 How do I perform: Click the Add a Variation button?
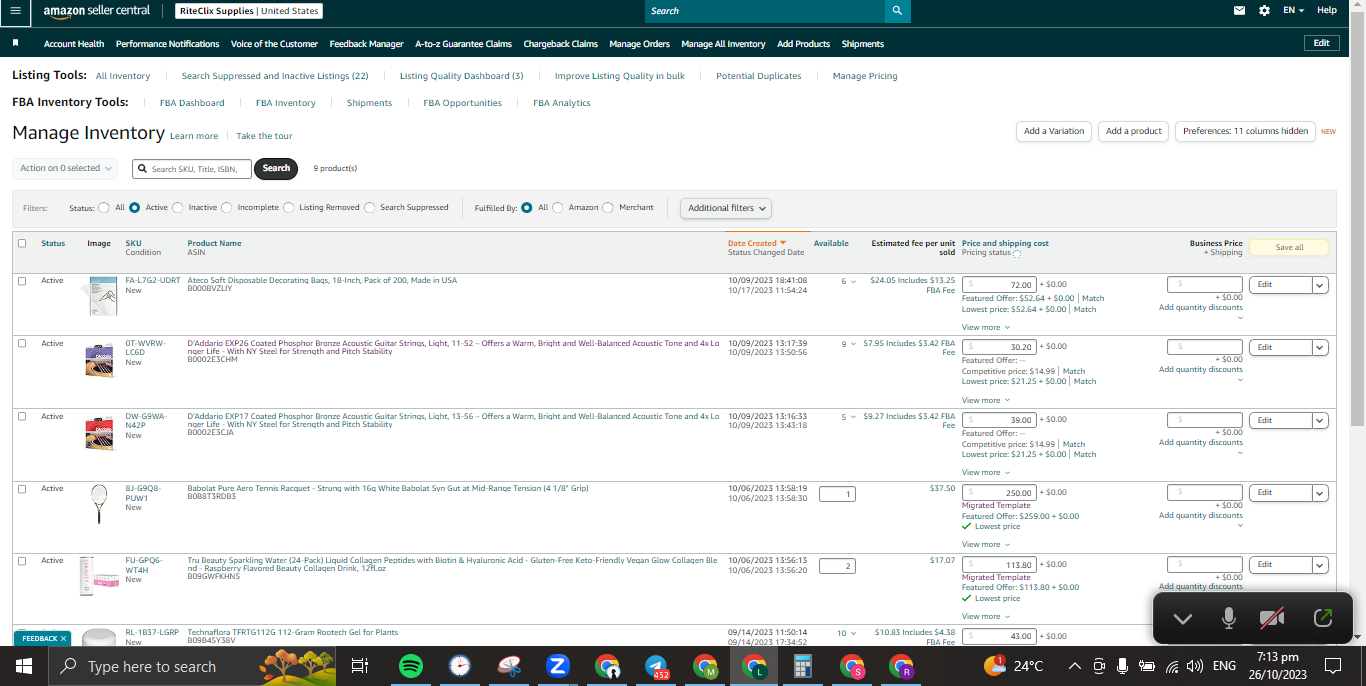(x=1054, y=131)
